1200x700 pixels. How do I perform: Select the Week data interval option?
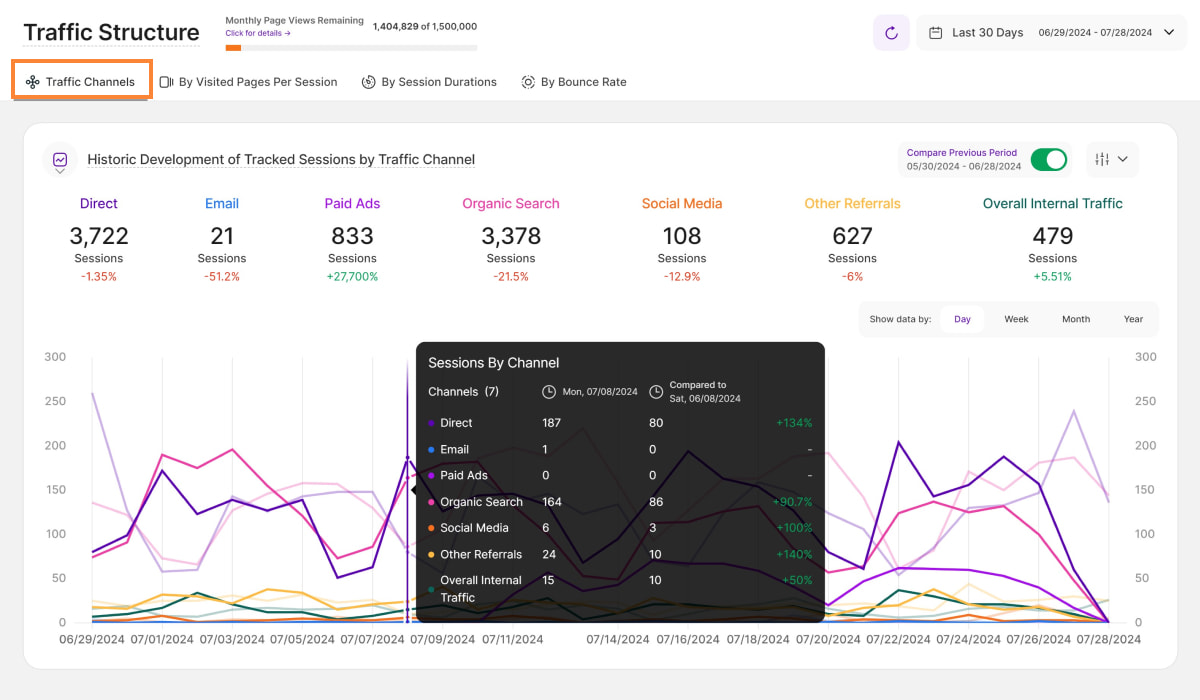pos(1016,318)
